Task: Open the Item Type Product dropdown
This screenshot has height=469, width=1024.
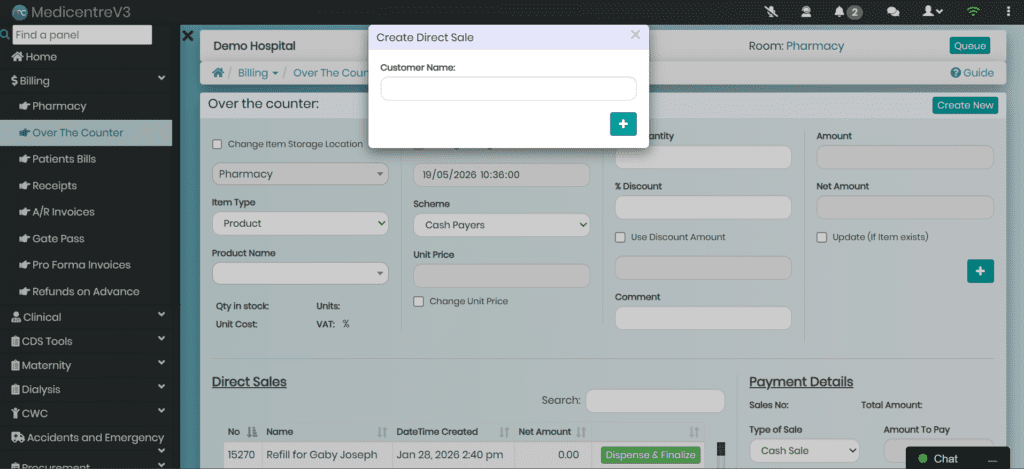Action: point(300,223)
